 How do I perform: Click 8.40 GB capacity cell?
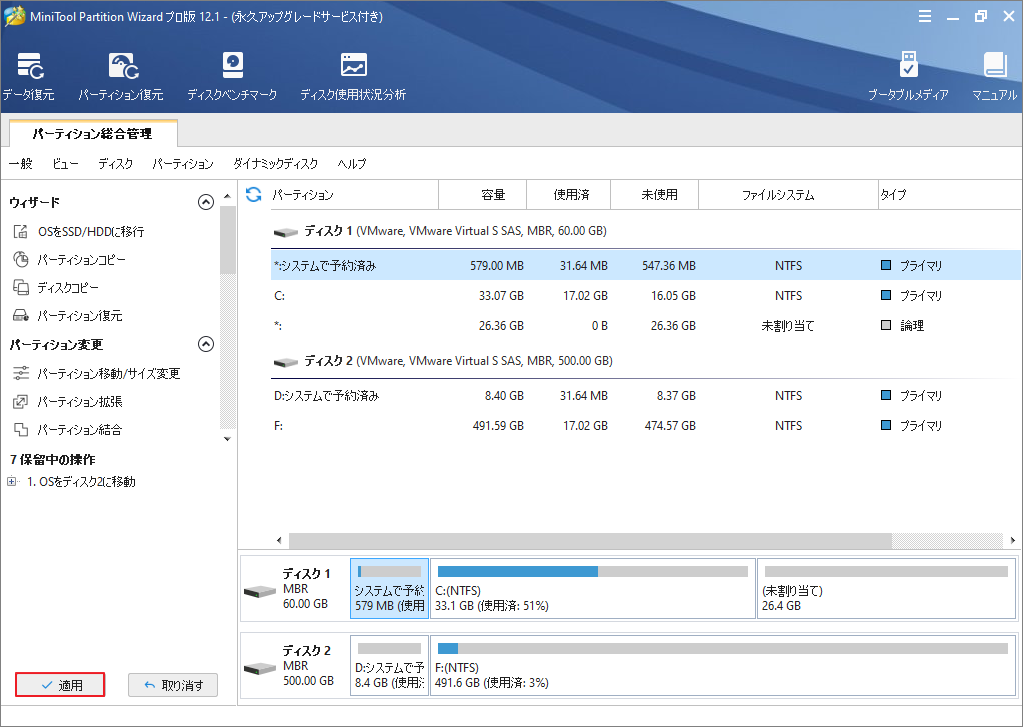(504, 395)
